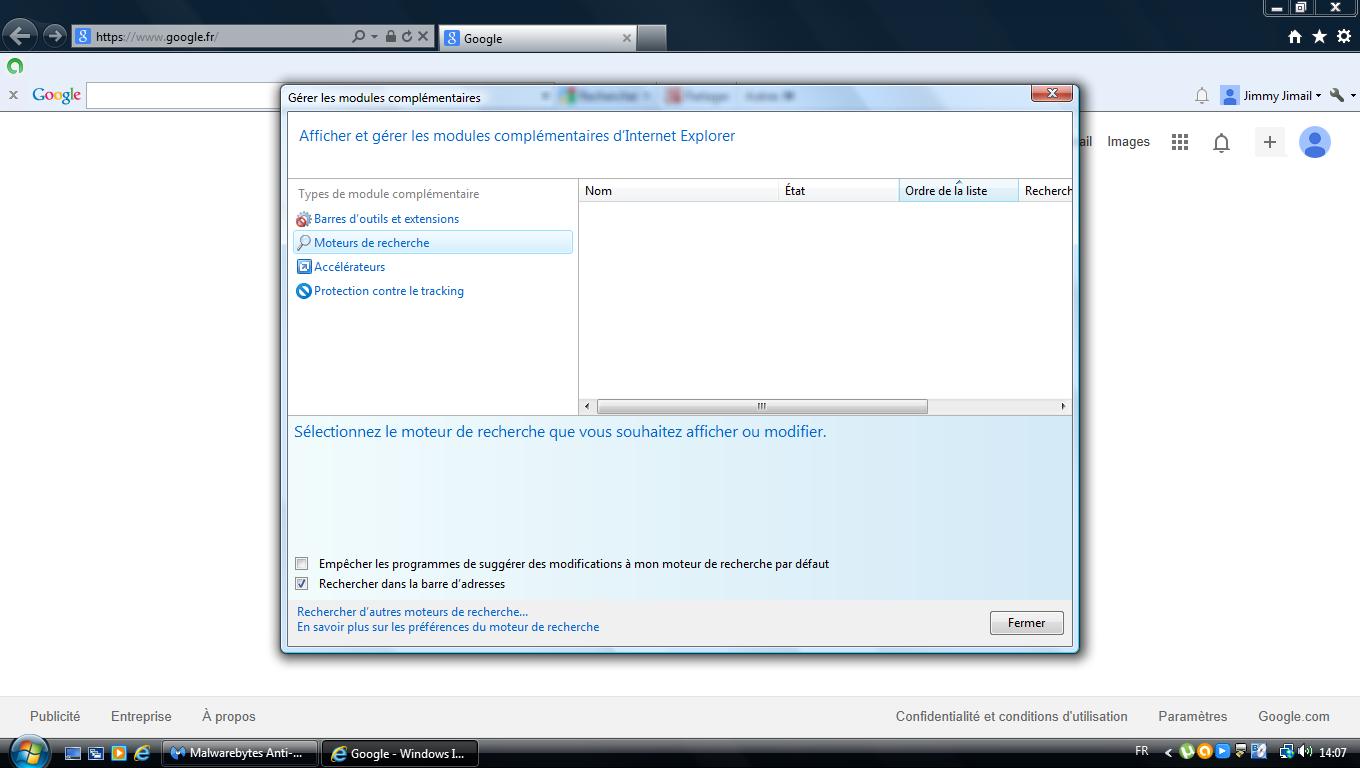This screenshot has height=768, width=1360.
Task: Open the Paramètres footer link
Action: coord(1193,716)
